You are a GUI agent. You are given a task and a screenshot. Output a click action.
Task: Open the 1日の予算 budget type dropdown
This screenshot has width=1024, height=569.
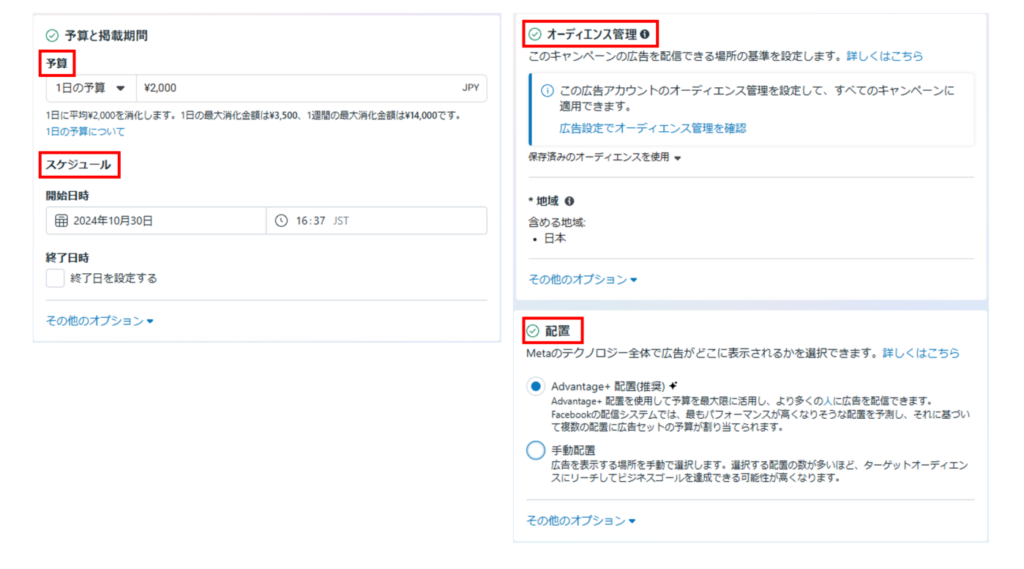90,88
